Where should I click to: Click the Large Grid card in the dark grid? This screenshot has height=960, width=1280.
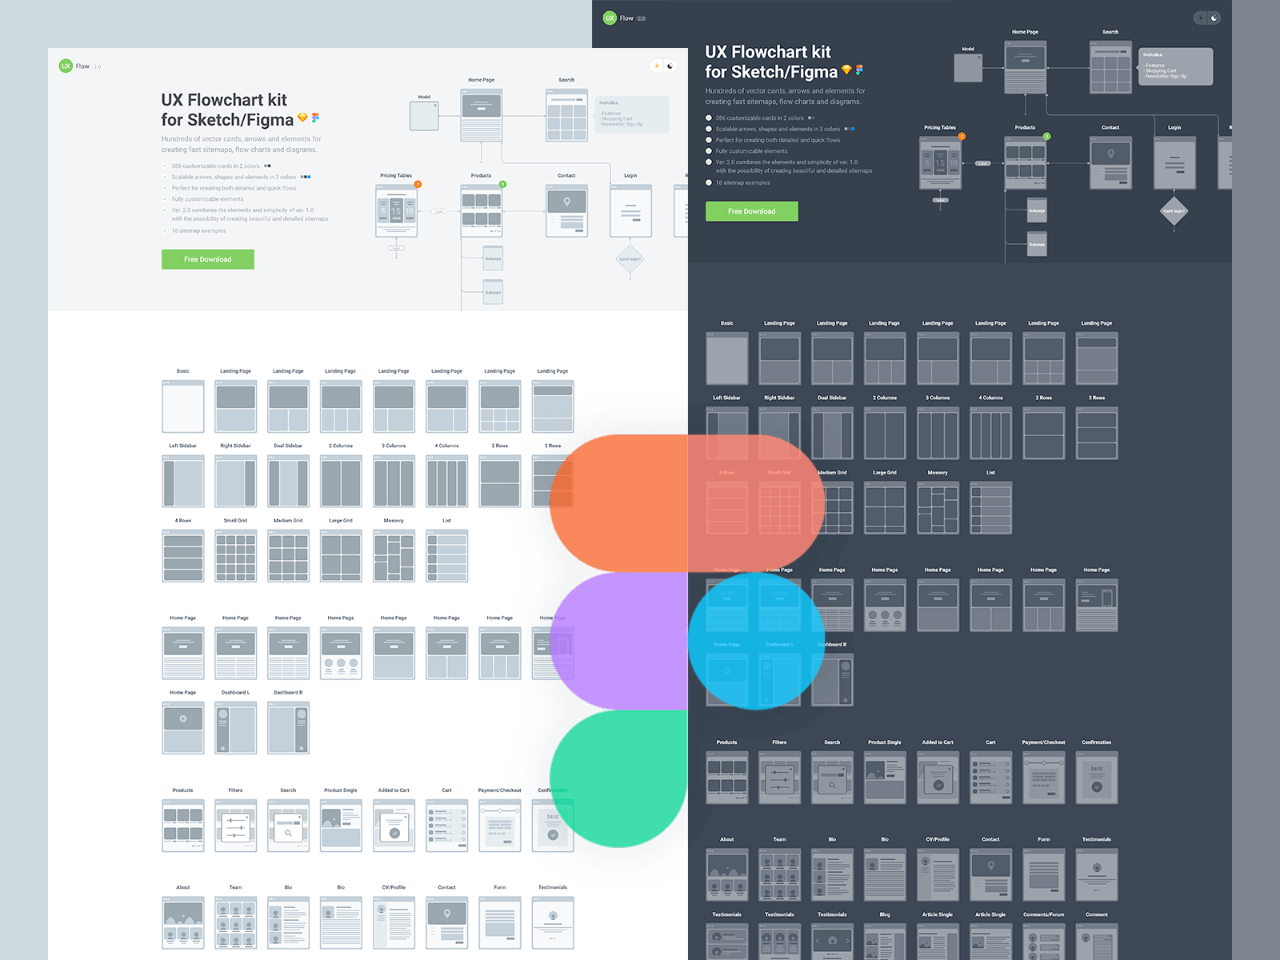click(x=885, y=508)
